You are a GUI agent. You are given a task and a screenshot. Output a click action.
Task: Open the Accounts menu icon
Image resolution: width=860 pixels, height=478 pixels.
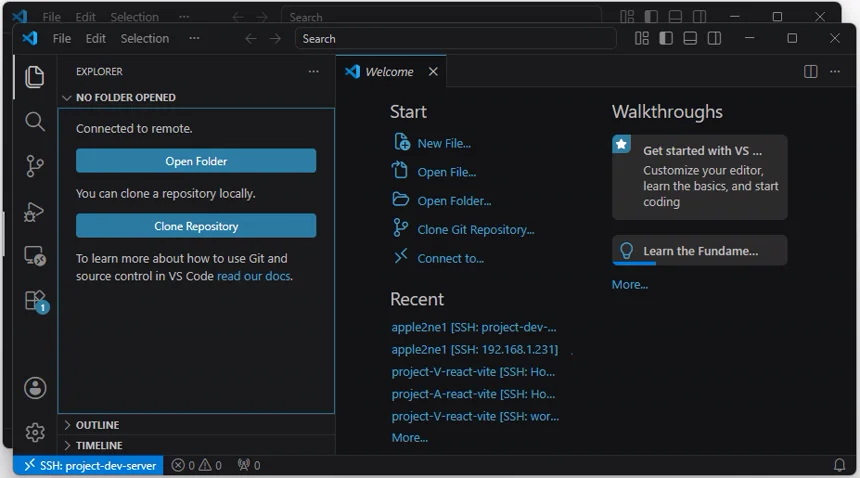point(35,388)
